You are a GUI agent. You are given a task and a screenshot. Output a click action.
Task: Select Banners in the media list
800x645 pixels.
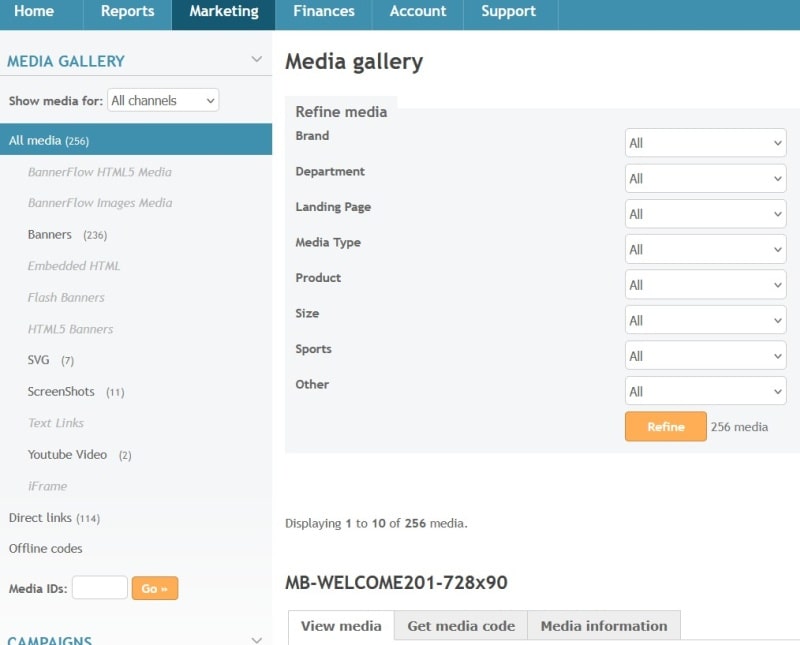(x=50, y=235)
